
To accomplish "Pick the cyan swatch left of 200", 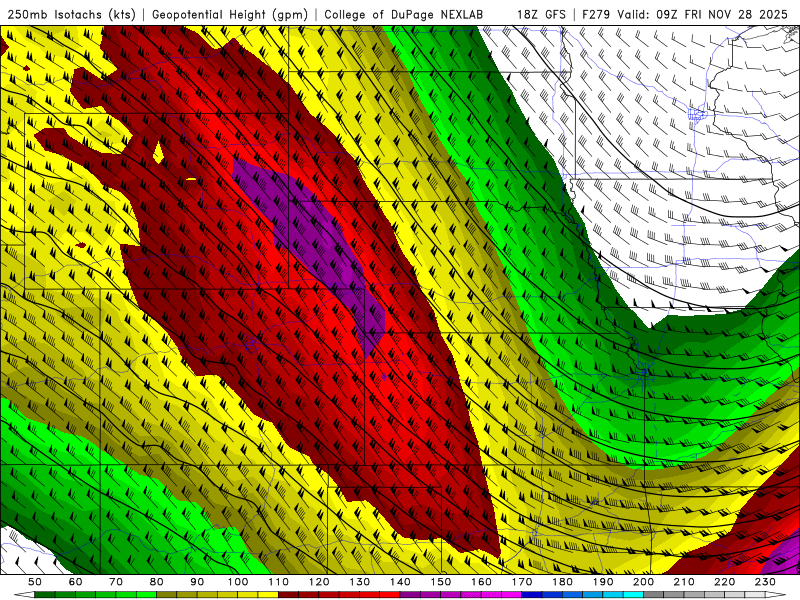I will 634,595.
